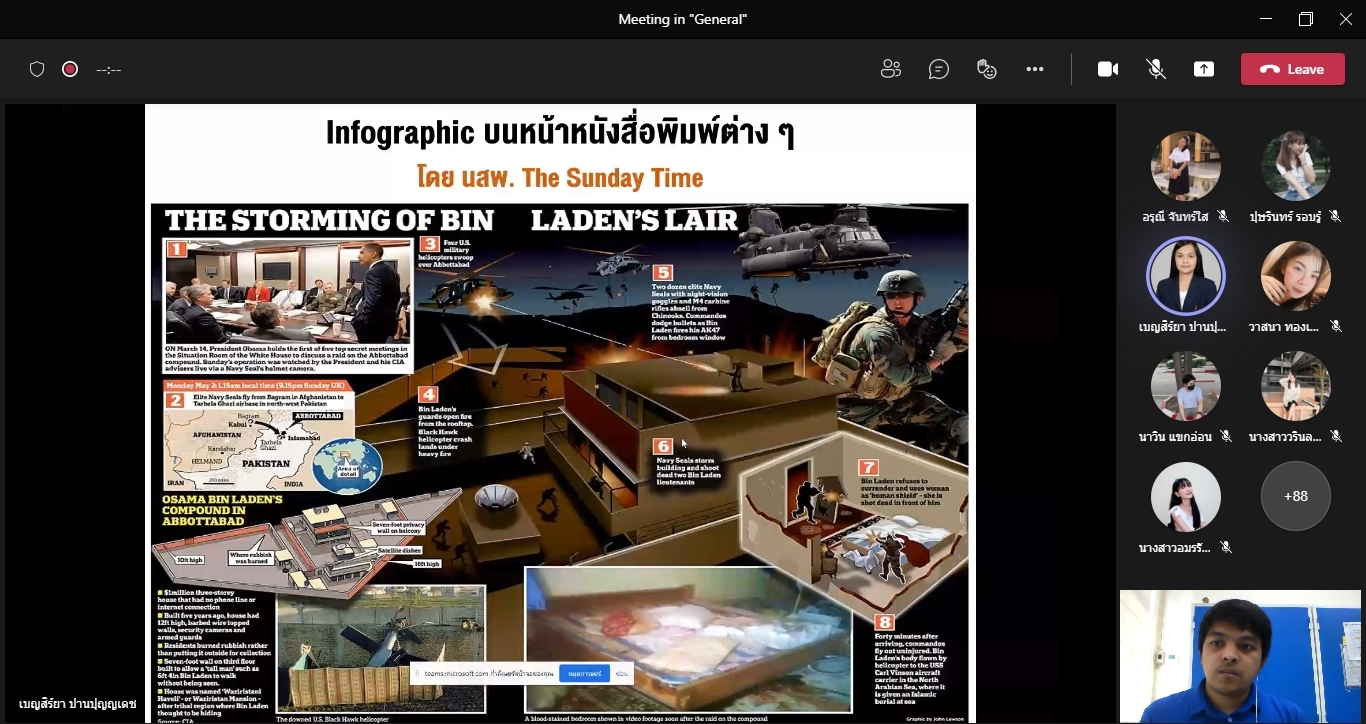Click the name text เบญสิริยา ปานปุ under avatar
The image size is (1366, 724).
(1182, 327)
